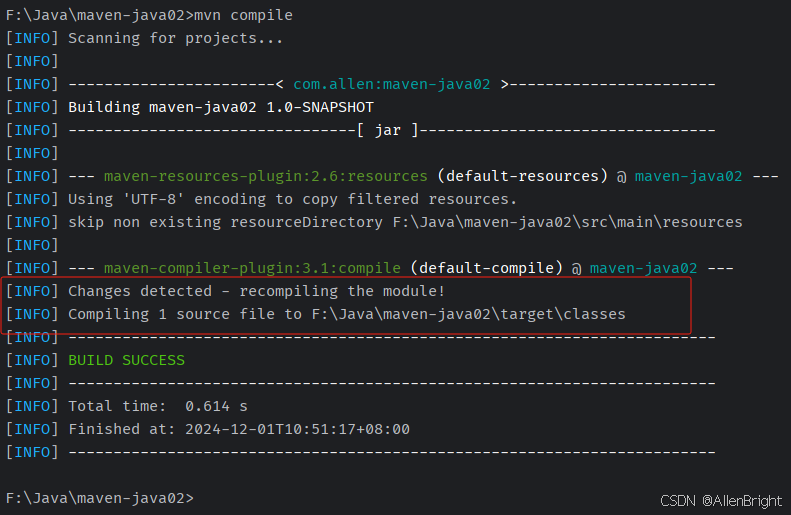The image size is (791, 515).
Task: Click 'Total time: 0.614 s' line
Action: pos(158,406)
